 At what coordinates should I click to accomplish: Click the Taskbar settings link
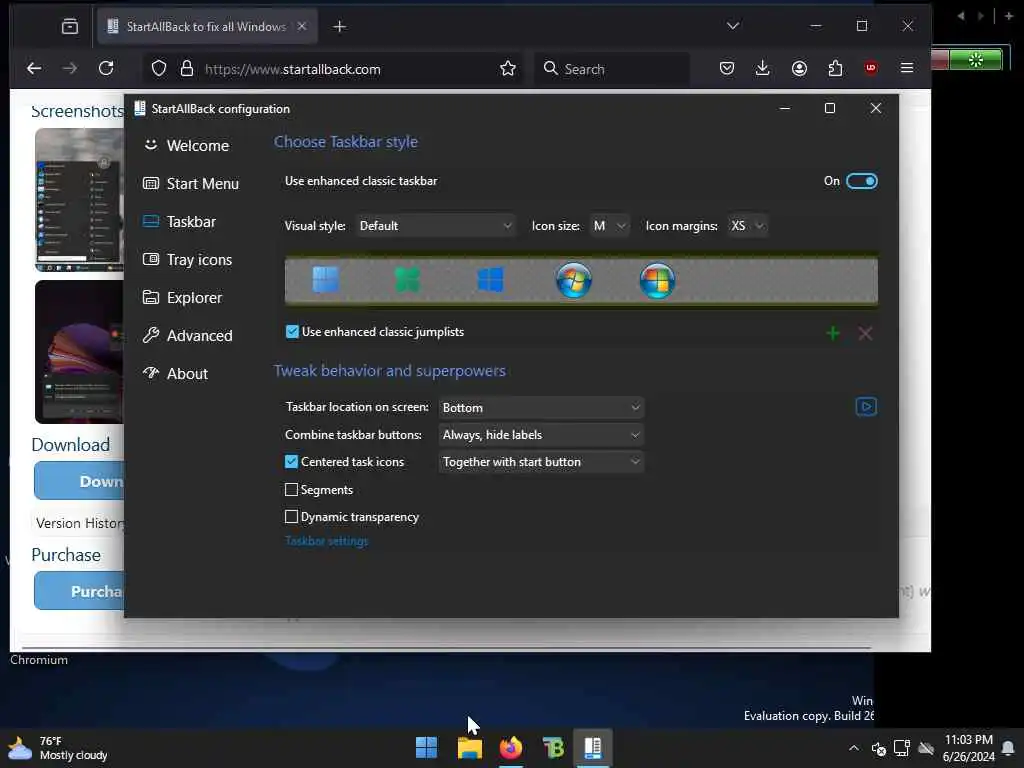tap(327, 541)
